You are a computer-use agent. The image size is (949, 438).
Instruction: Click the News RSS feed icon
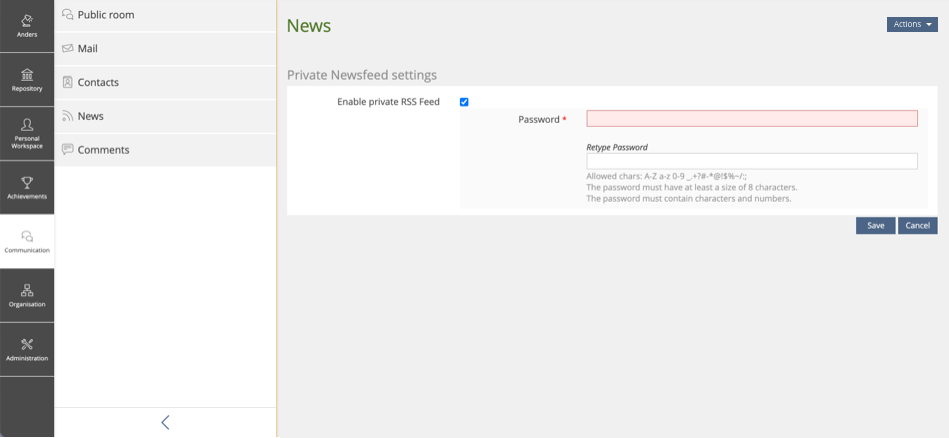pyautogui.click(x=68, y=116)
